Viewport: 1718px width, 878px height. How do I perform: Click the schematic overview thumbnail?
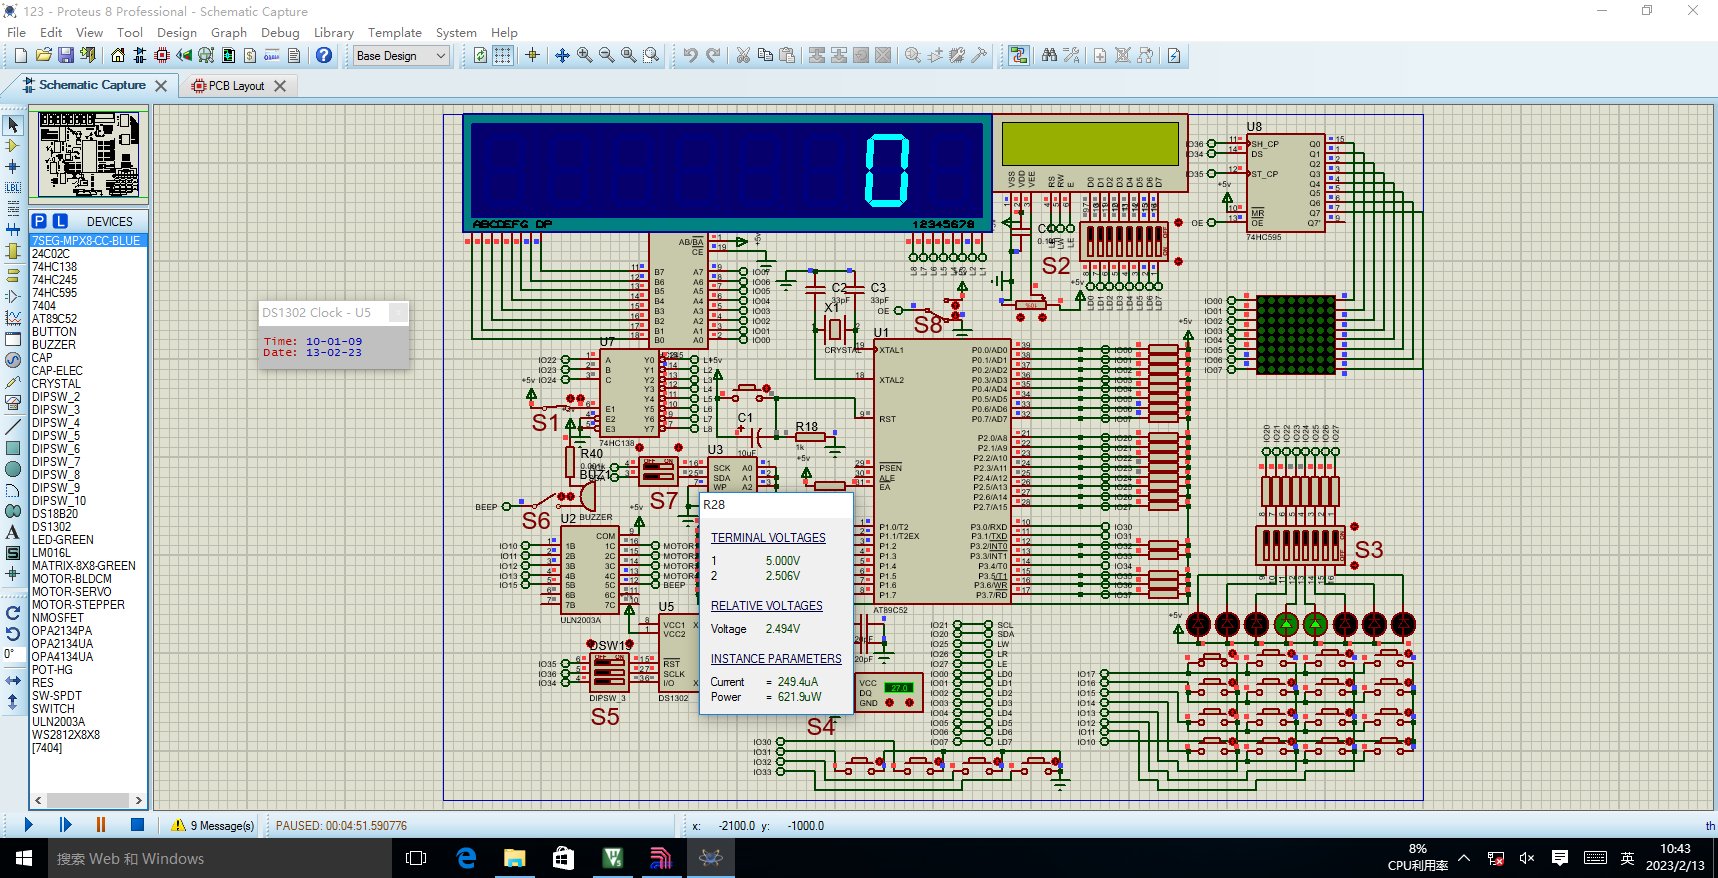[x=89, y=154]
